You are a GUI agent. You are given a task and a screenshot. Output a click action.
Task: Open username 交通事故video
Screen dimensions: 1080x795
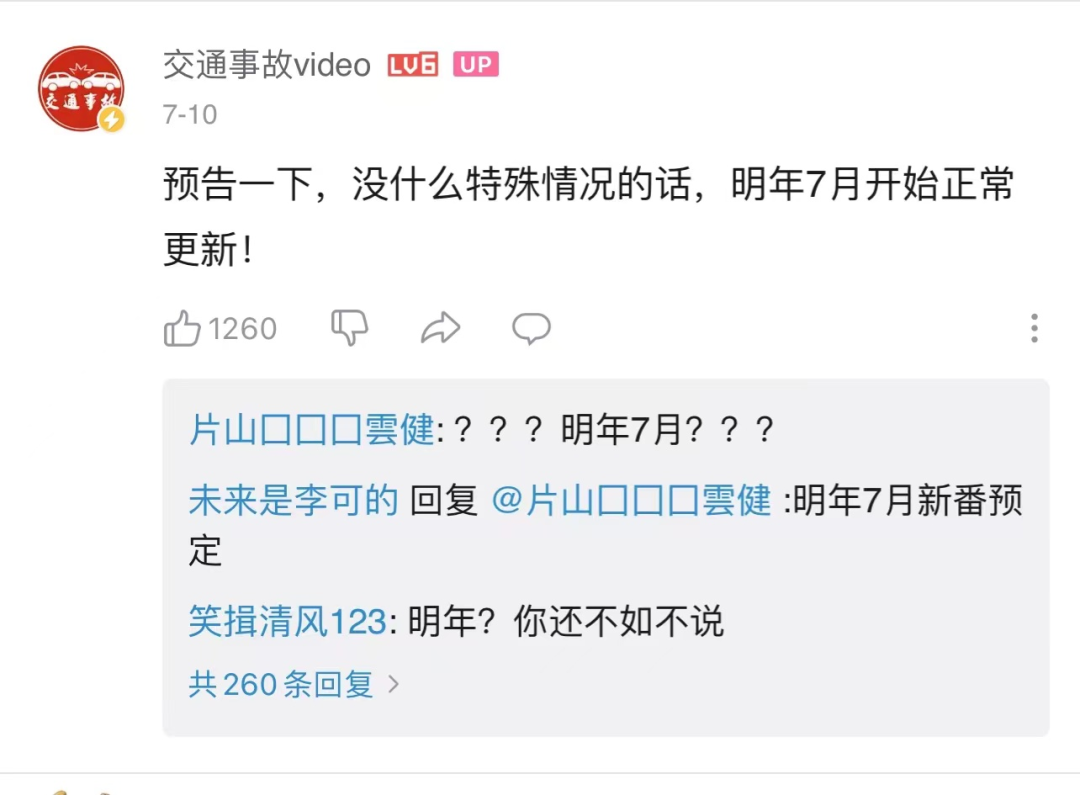267,65
